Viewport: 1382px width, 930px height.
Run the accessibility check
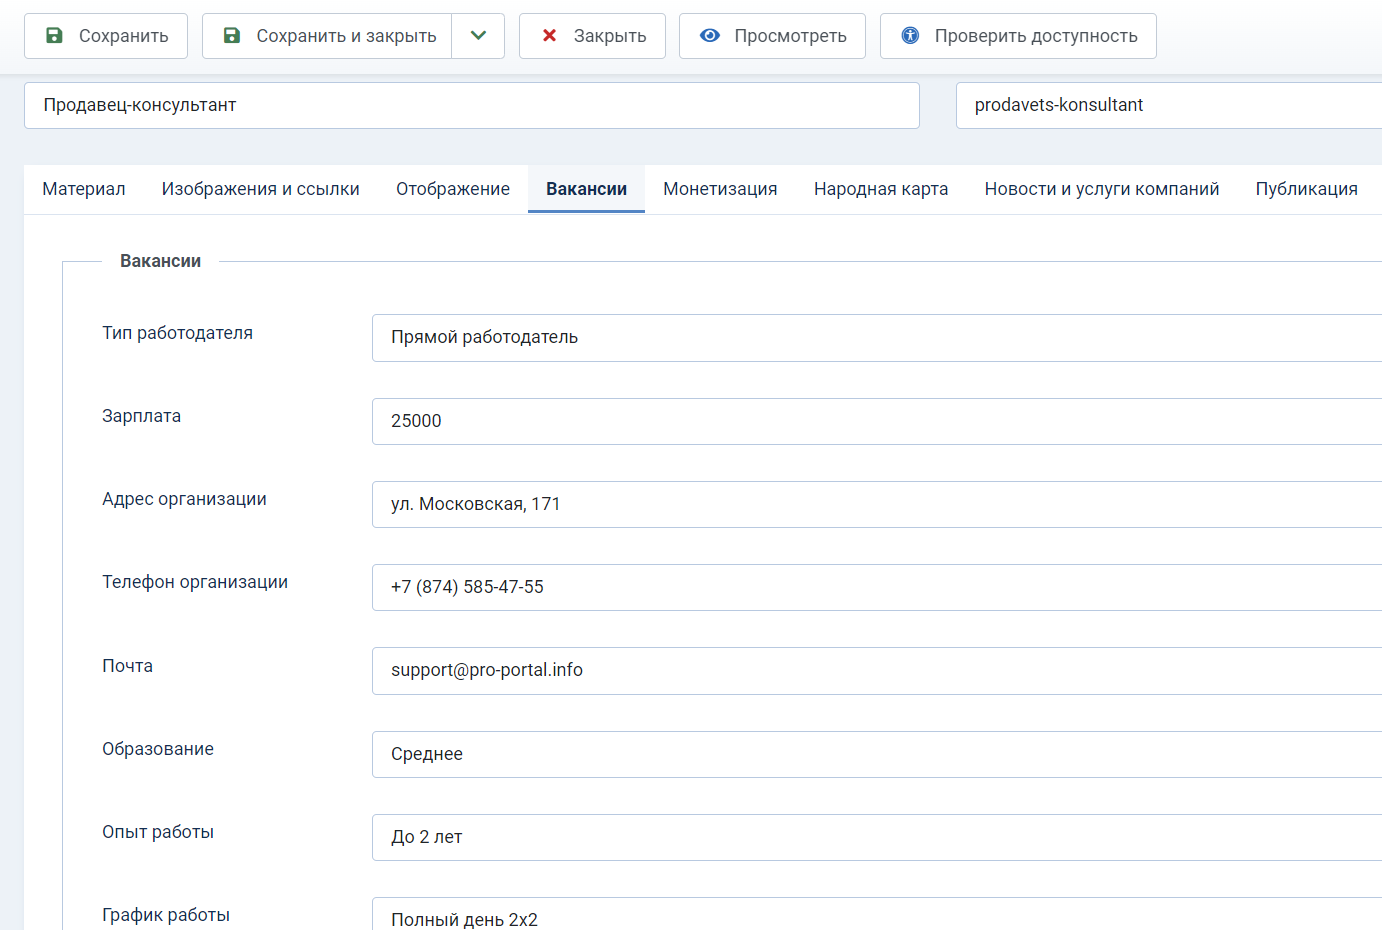click(1018, 36)
